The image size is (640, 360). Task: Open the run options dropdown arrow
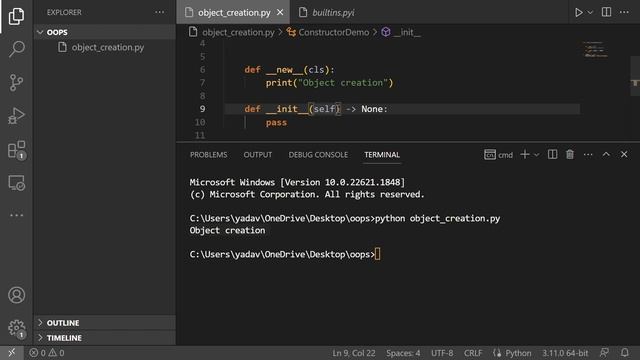pos(590,12)
